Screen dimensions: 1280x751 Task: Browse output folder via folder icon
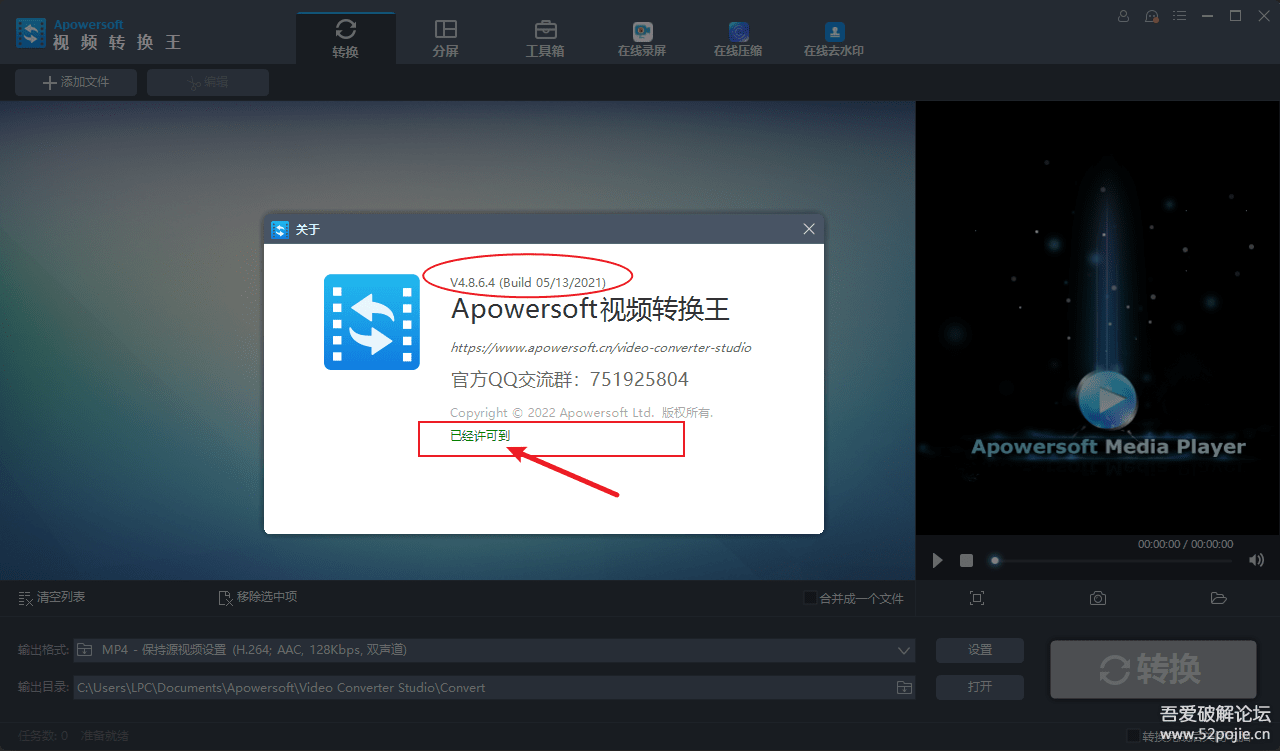pos(904,687)
